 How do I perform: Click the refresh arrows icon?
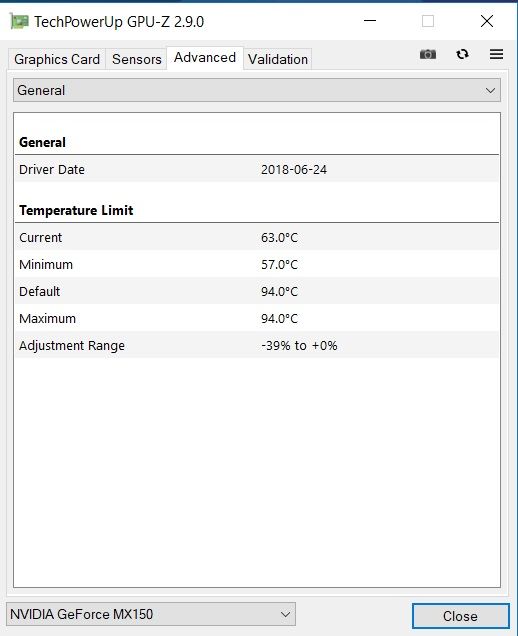[462, 54]
